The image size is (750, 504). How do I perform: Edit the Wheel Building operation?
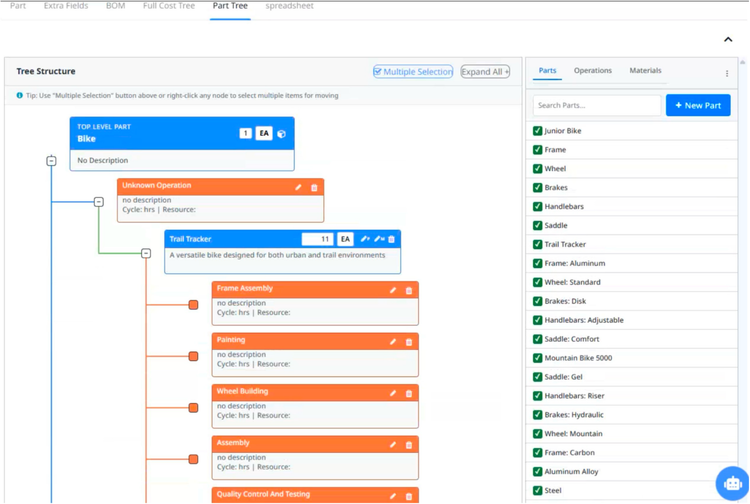click(x=393, y=393)
